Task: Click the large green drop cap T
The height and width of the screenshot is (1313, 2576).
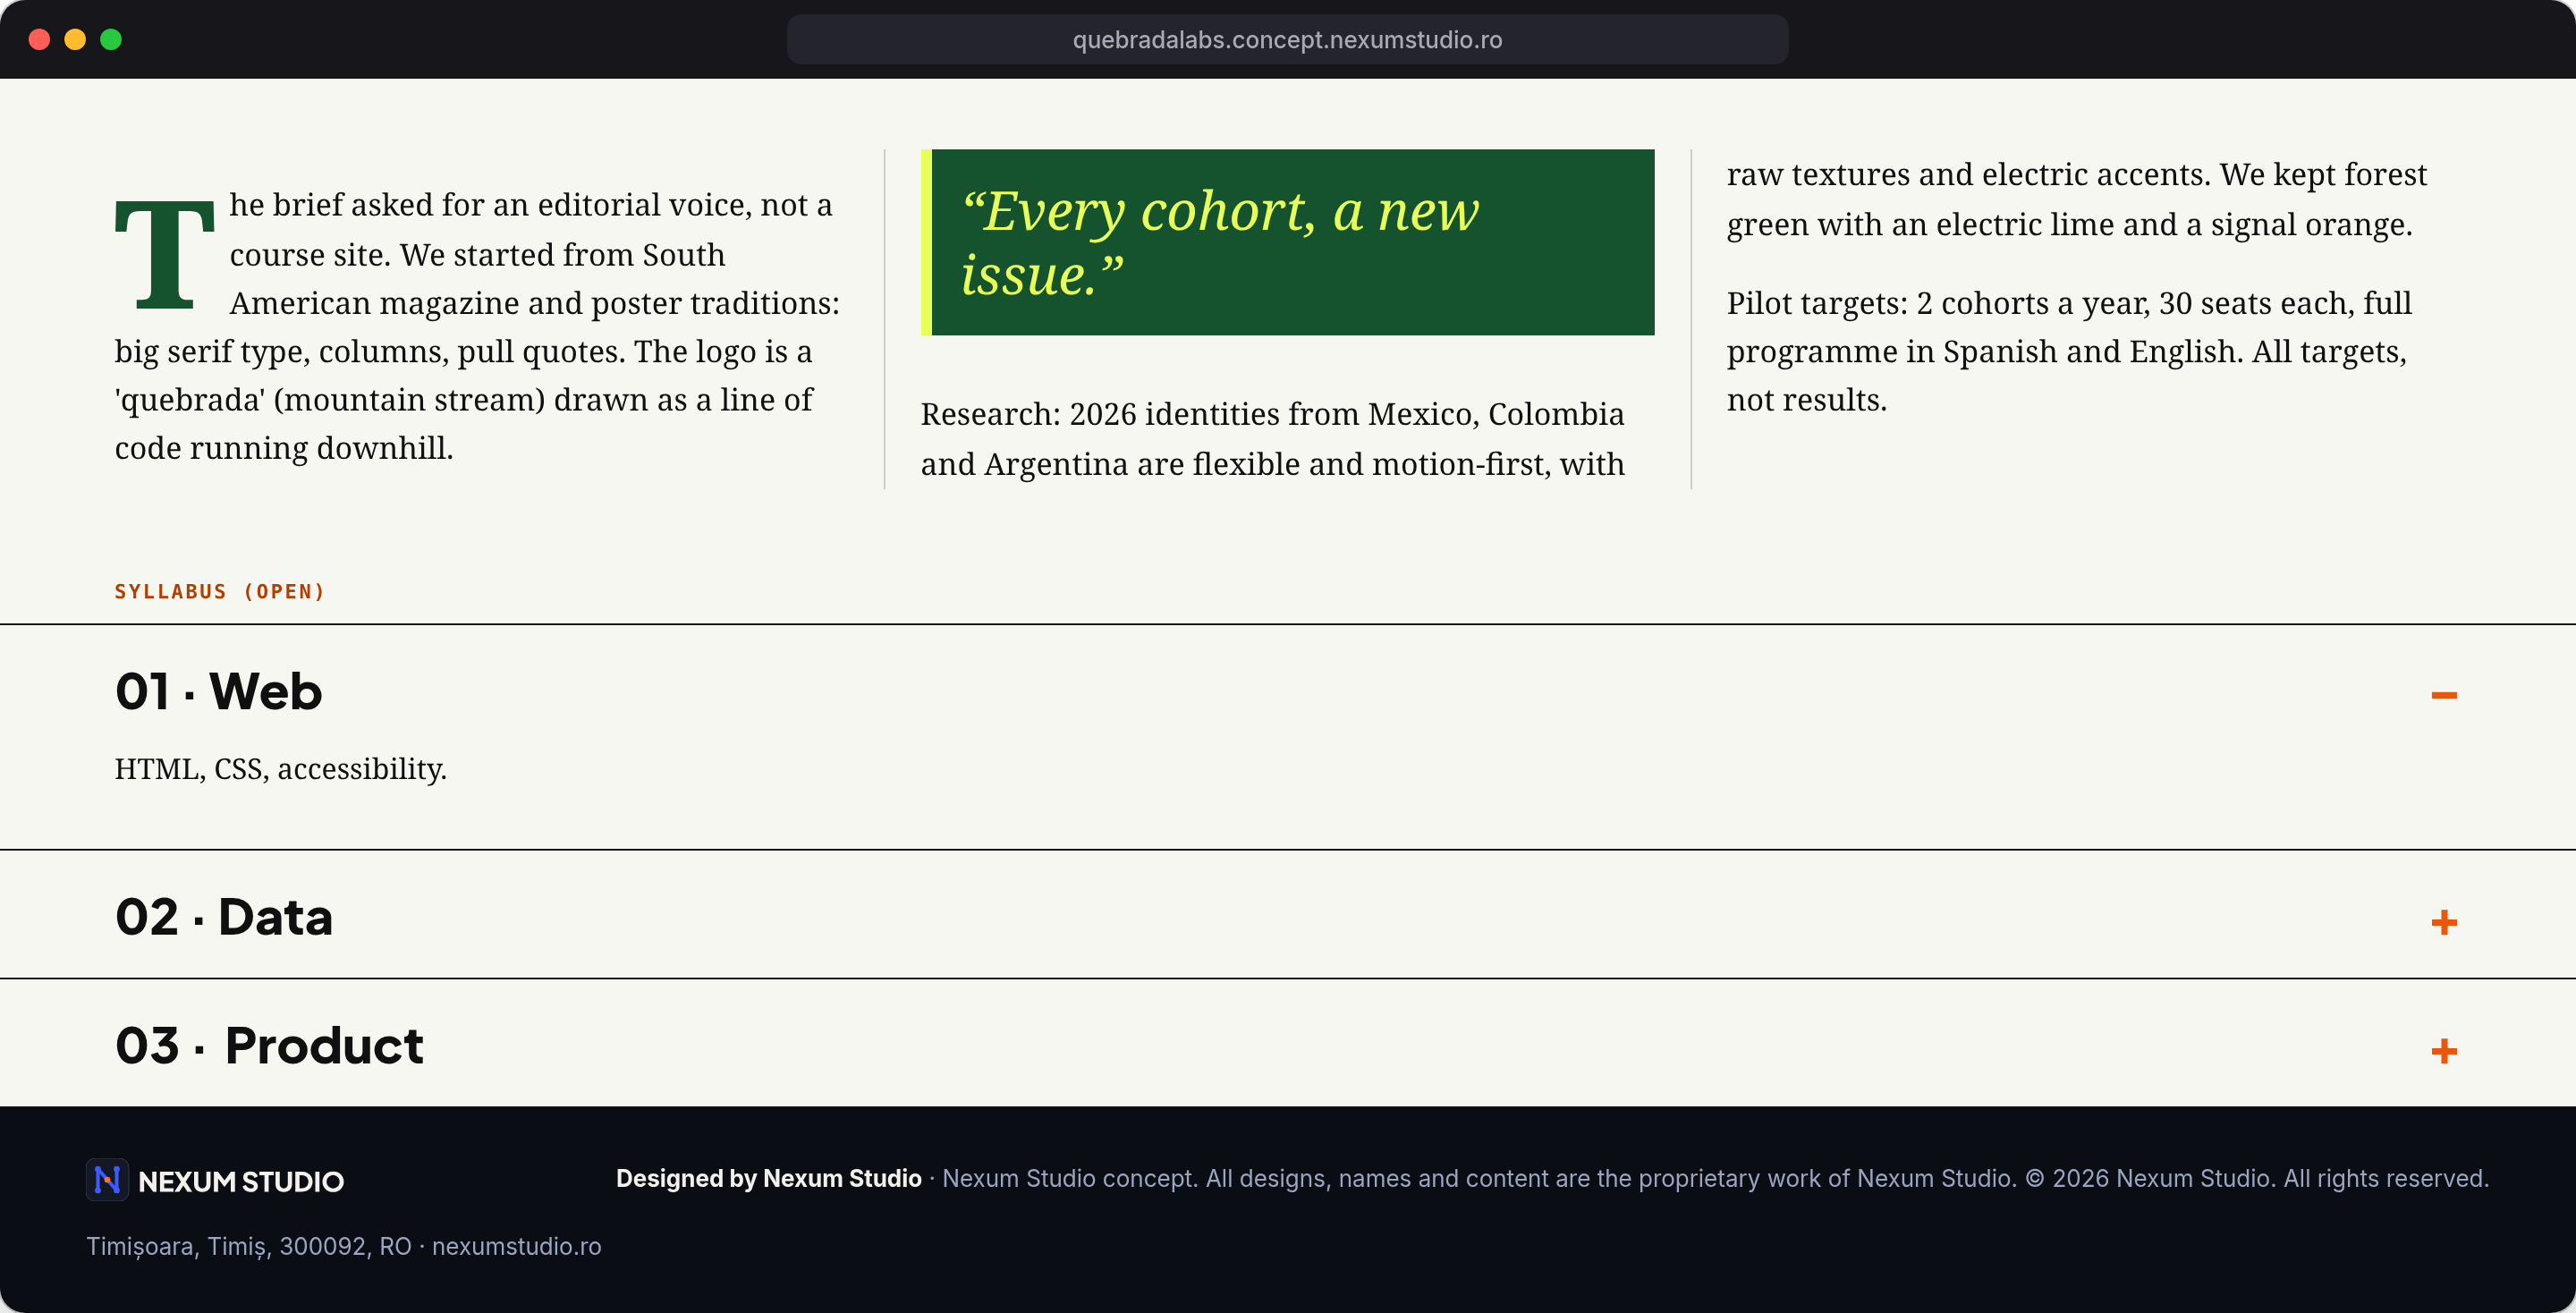Action: pyautogui.click(x=165, y=254)
